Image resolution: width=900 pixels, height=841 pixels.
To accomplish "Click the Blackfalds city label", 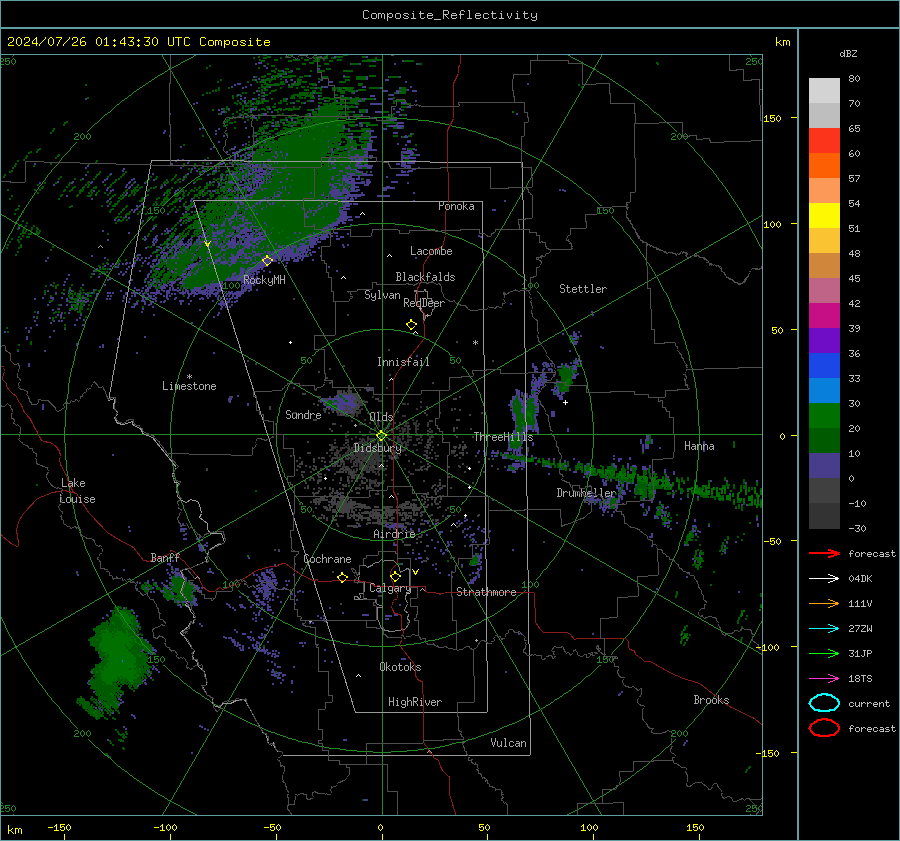I will click(x=425, y=277).
